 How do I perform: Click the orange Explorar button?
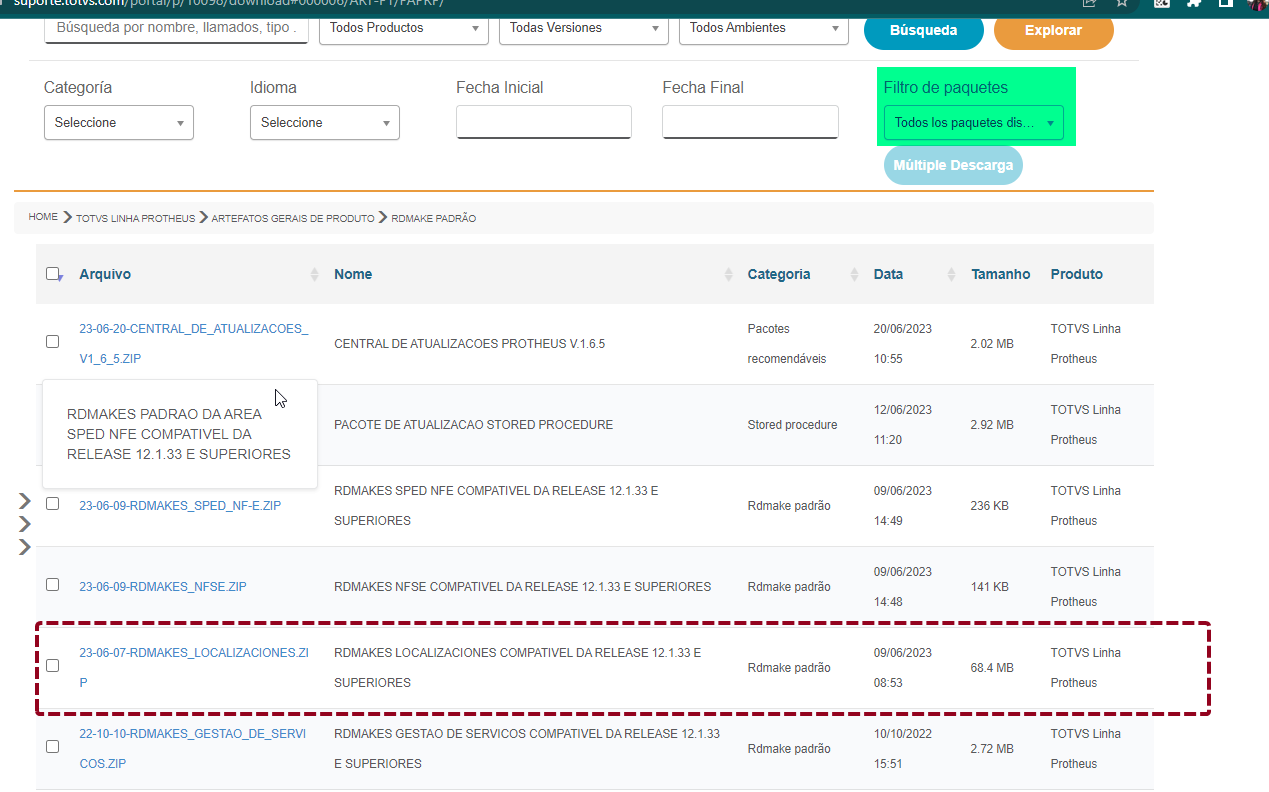click(1054, 30)
